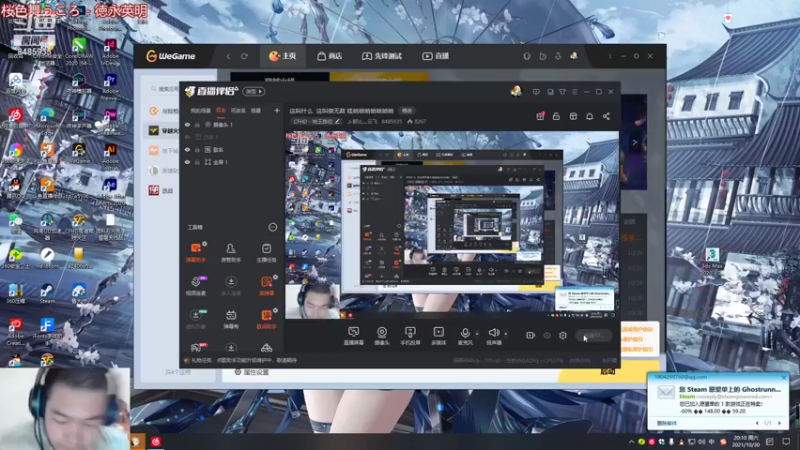Open the 视频连麦 tool

[x=195, y=286]
